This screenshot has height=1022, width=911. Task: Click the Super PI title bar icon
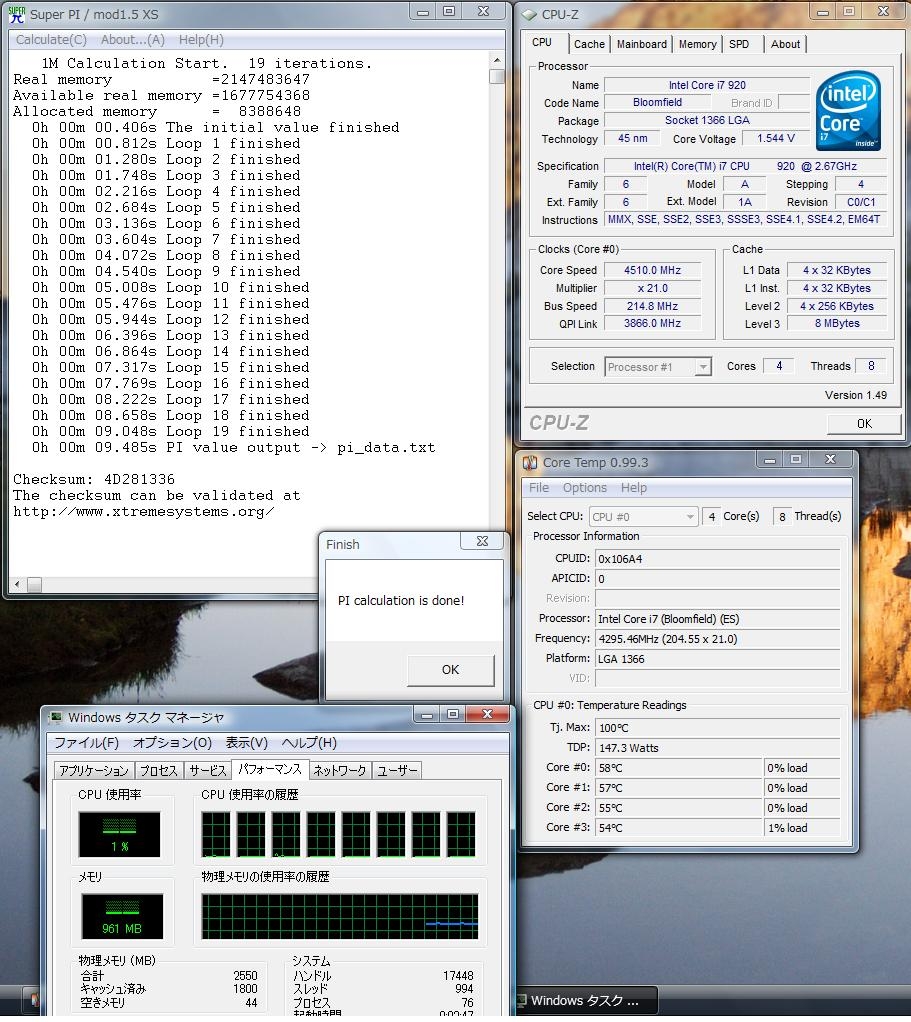pos(16,13)
